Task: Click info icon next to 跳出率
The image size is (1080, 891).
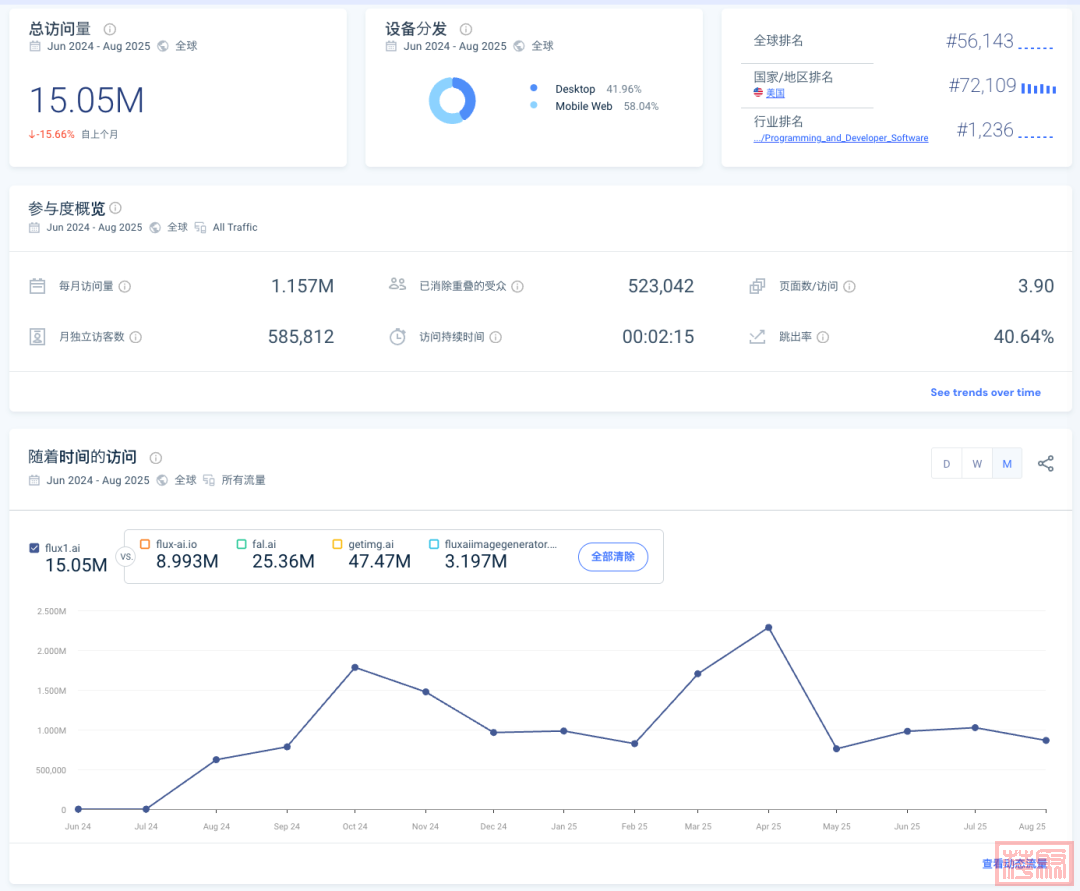Action: pos(823,337)
